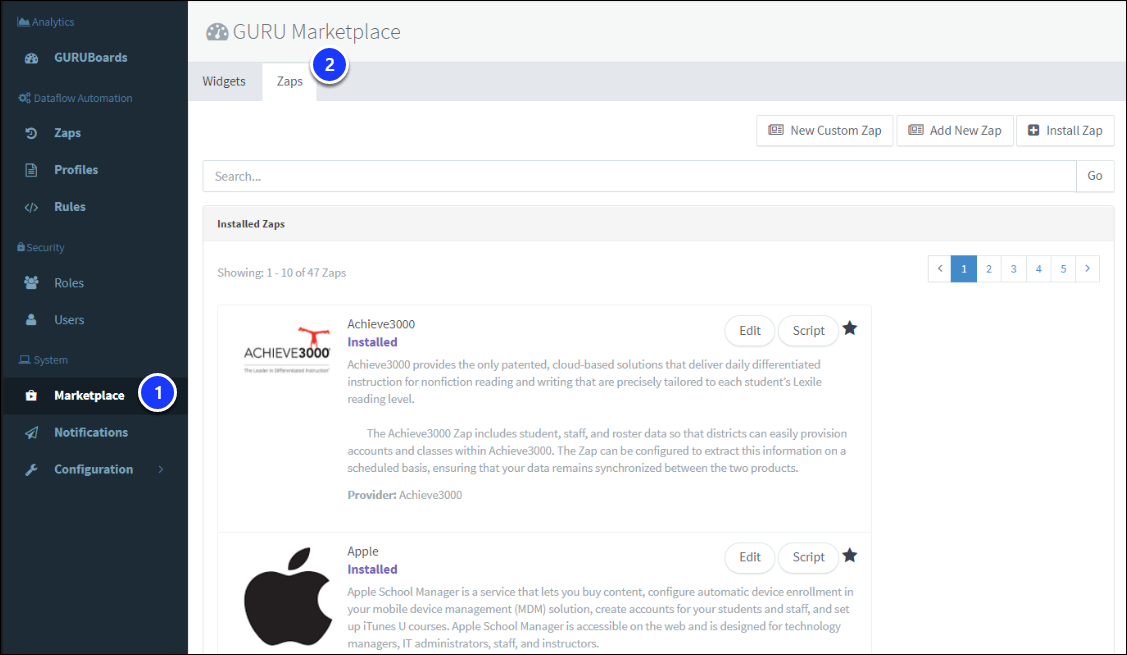Click the GURUBoards dashboard icon
The height and width of the screenshot is (655, 1127).
click(32, 58)
